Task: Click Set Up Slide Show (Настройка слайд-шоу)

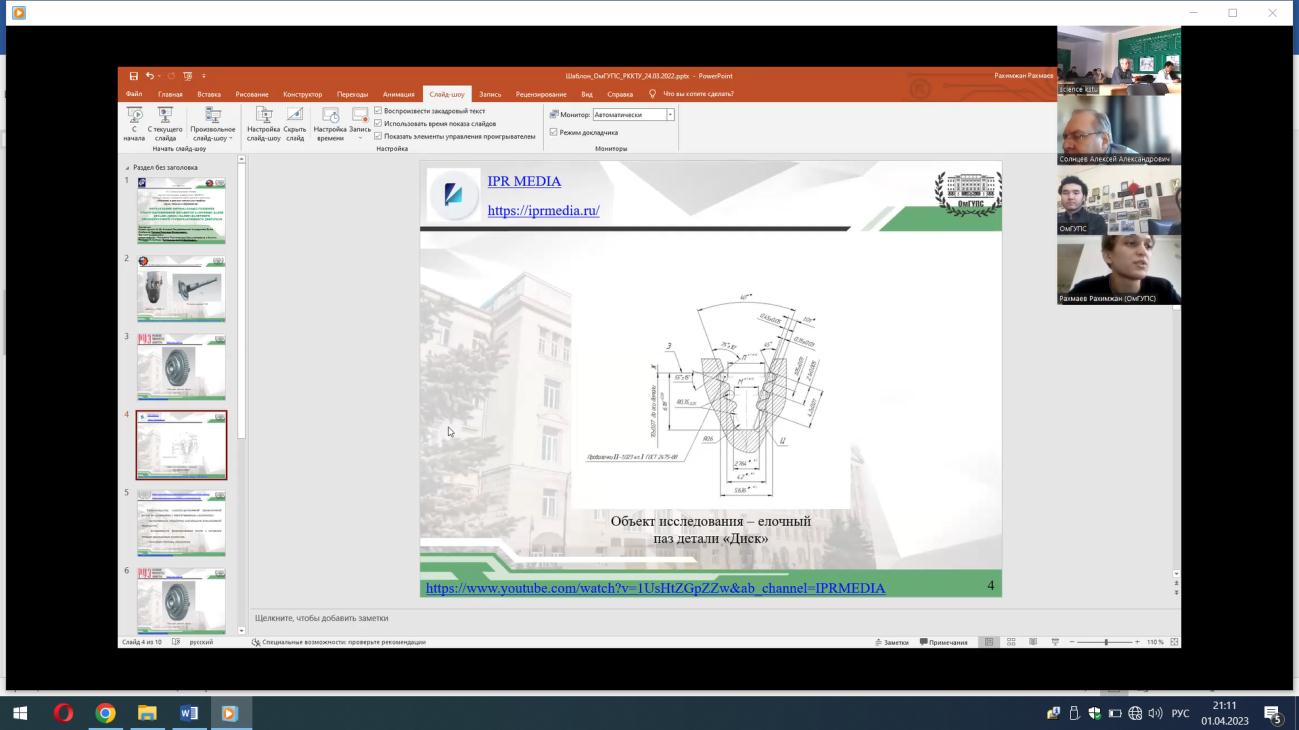Action: tap(263, 115)
